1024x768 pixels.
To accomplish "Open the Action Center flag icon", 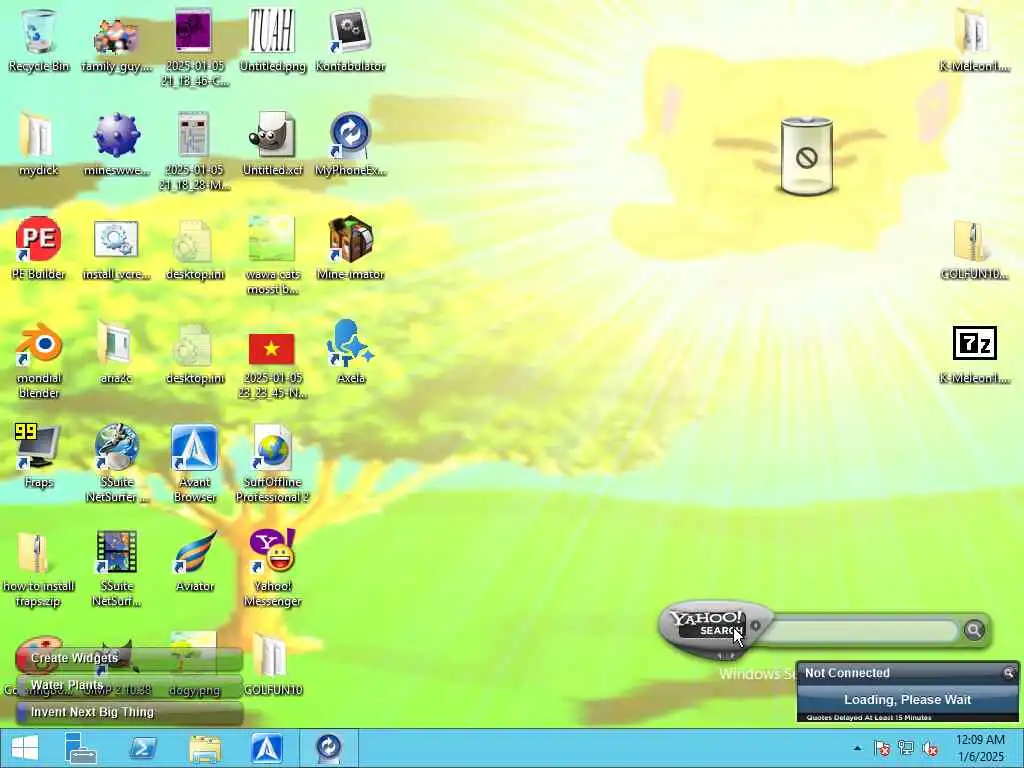I will [882, 748].
